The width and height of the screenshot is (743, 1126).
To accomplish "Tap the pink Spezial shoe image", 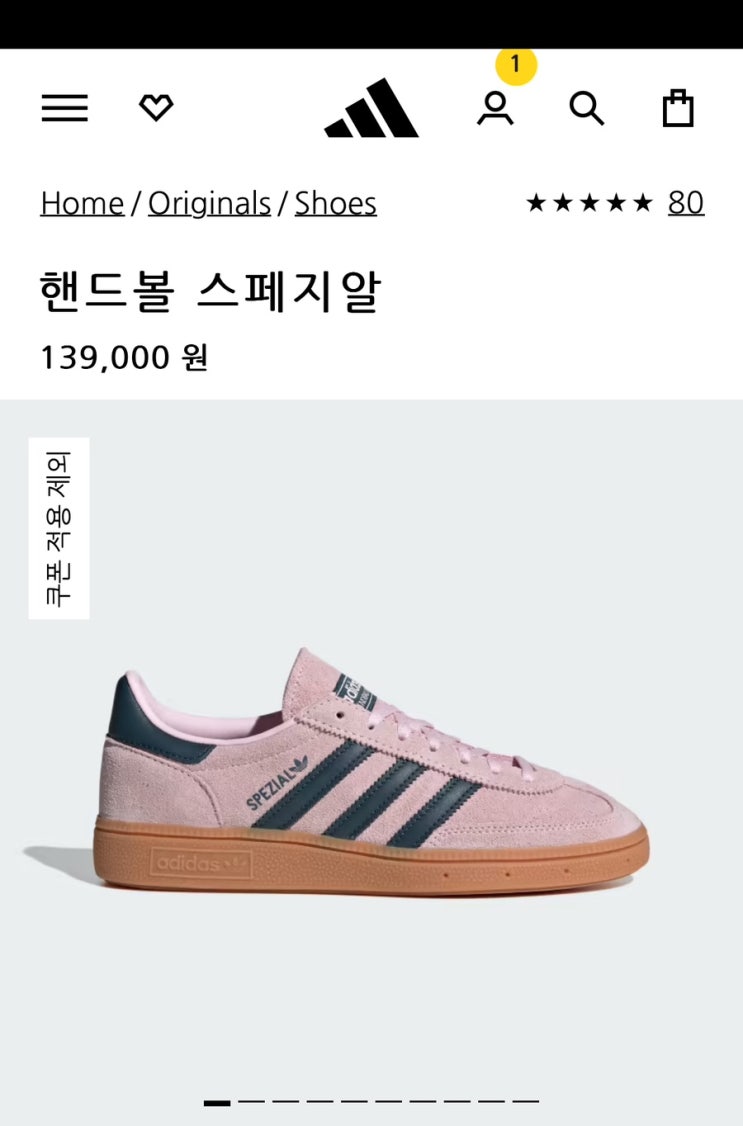I will 371,770.
